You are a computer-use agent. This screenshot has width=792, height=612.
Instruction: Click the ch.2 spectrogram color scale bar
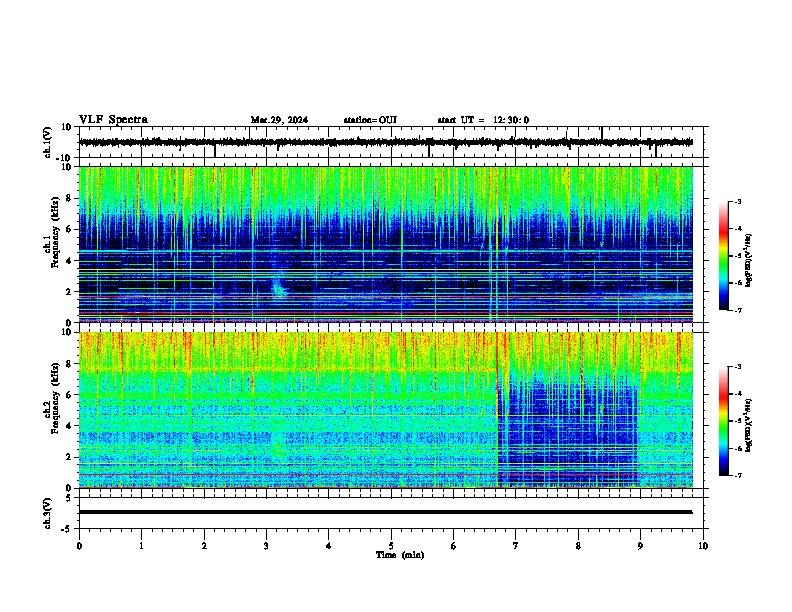click(x=723, y=421)
